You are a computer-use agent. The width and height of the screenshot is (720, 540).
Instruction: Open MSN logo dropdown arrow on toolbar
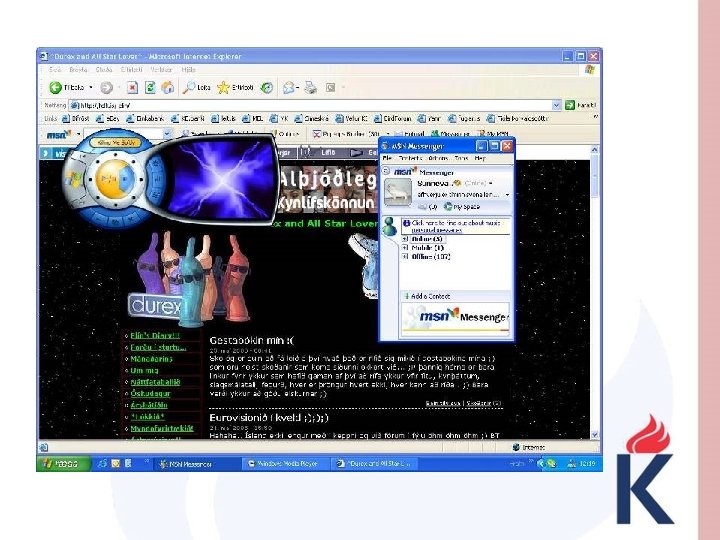[x=79, y=134]
